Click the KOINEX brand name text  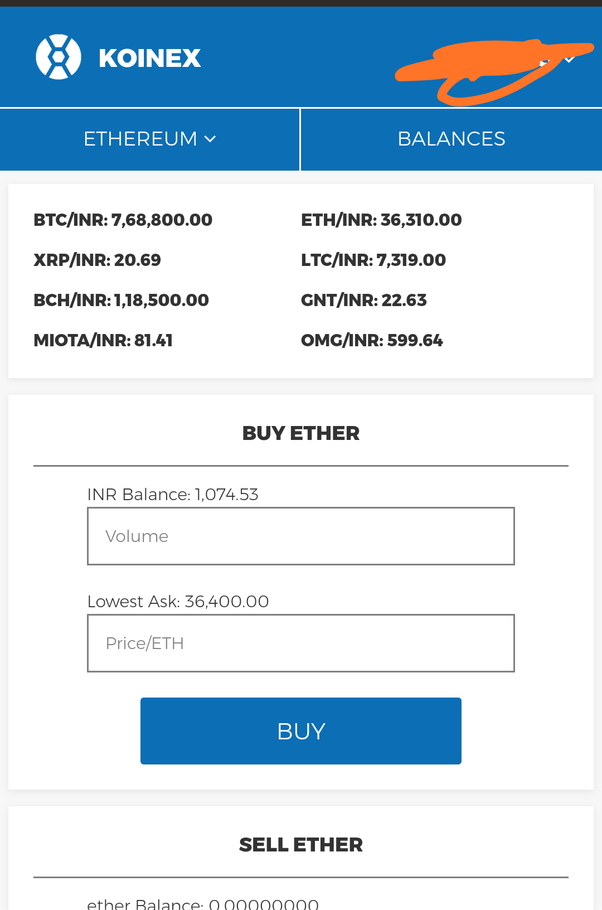coord(150,58)
